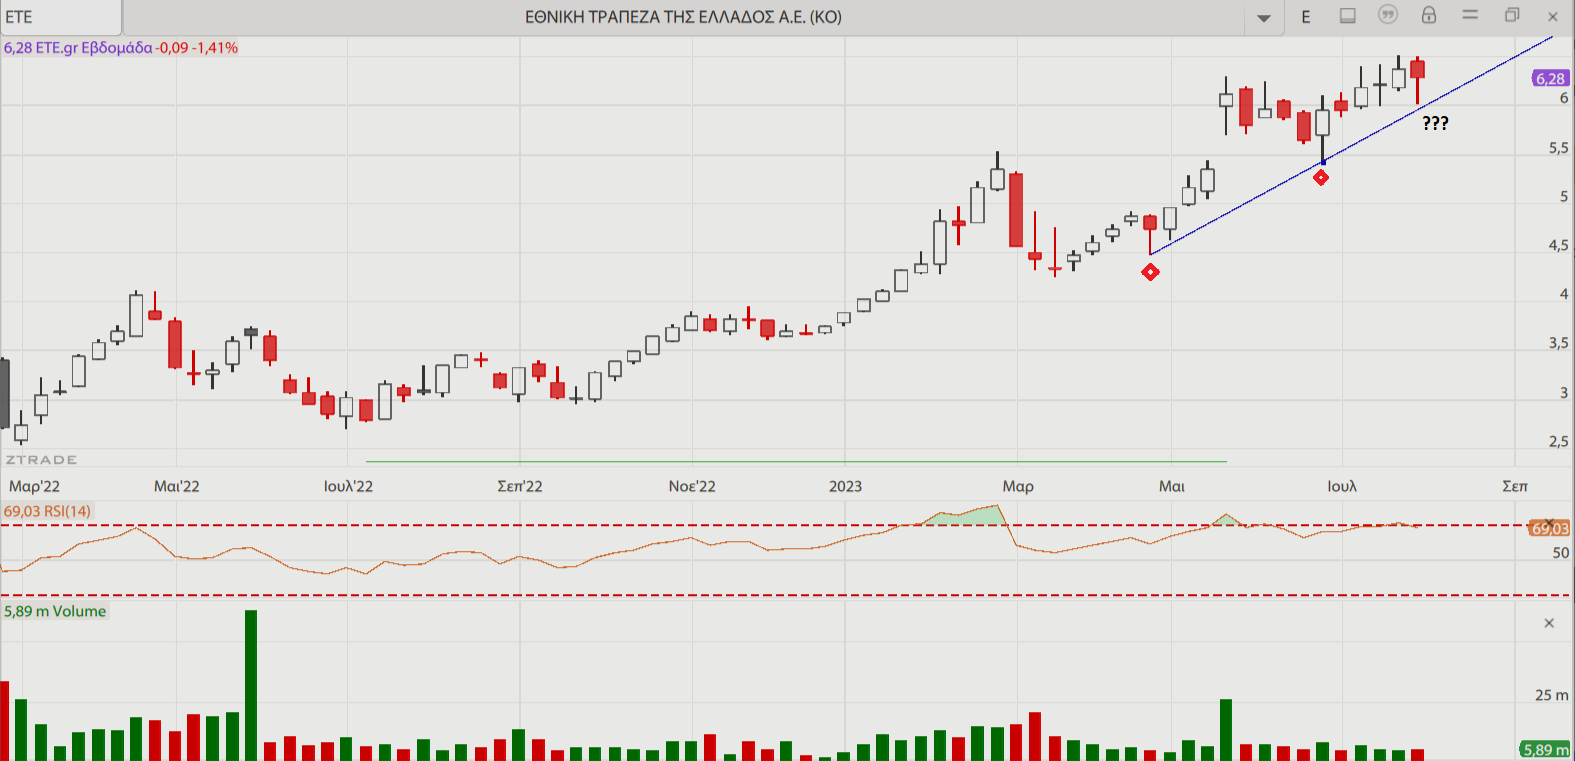The width and height of the screenshot is (1575, 761).
Task: Select the '69,03 RSI(14)' indicator label
Action: 47,511
